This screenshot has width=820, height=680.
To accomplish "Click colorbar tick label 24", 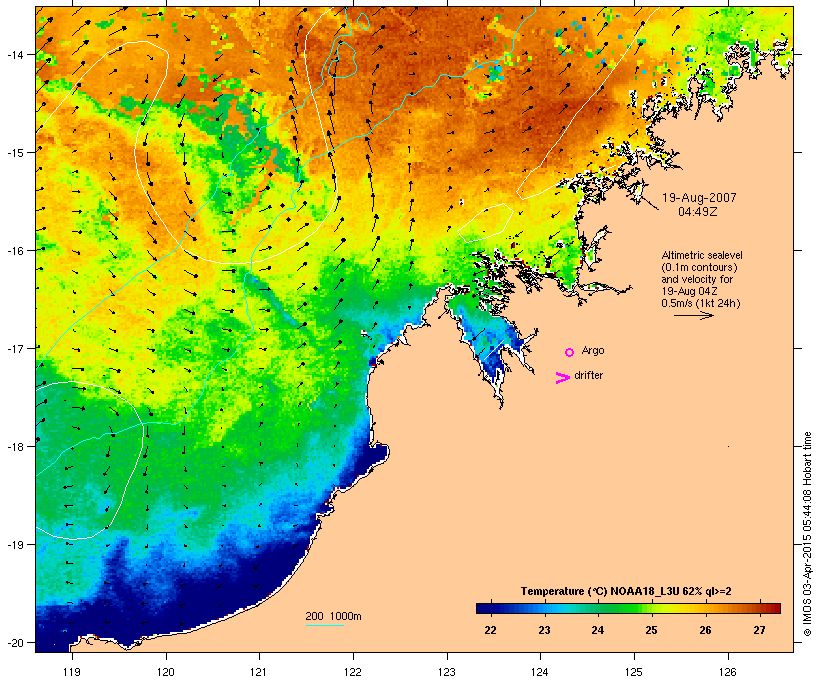I will 598,630.
